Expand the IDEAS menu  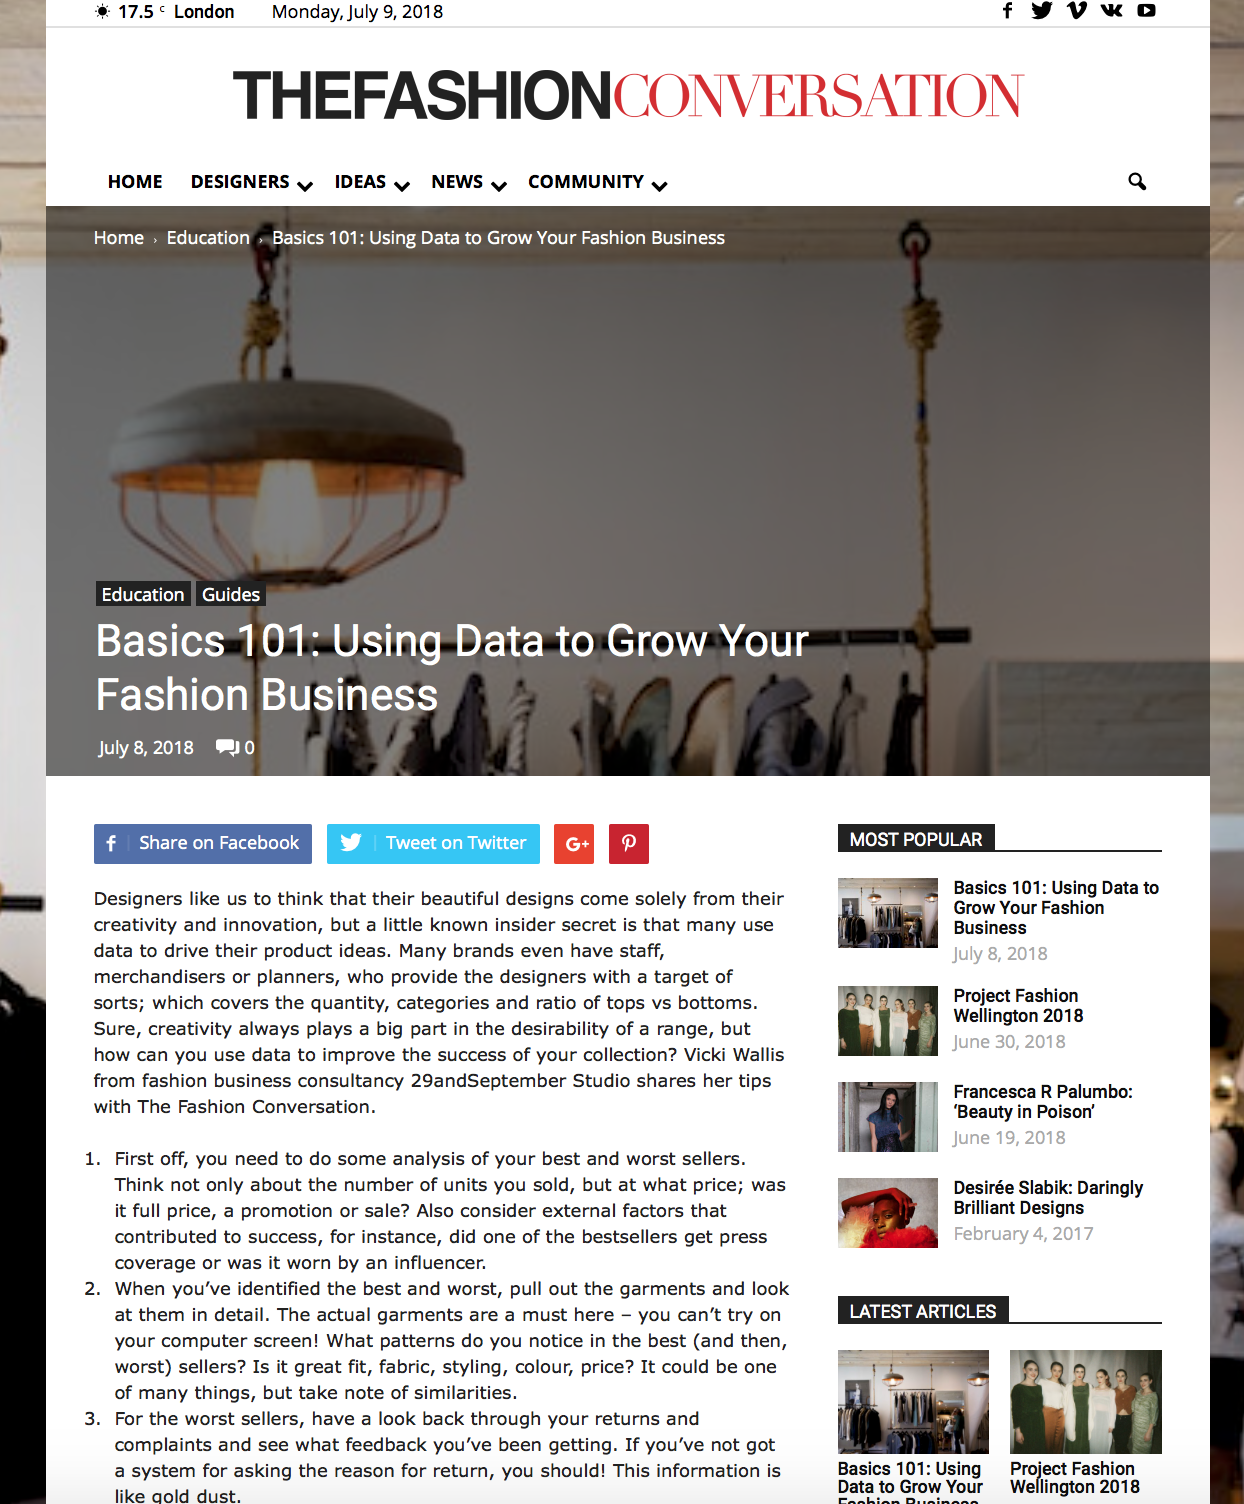pos(372,181)
